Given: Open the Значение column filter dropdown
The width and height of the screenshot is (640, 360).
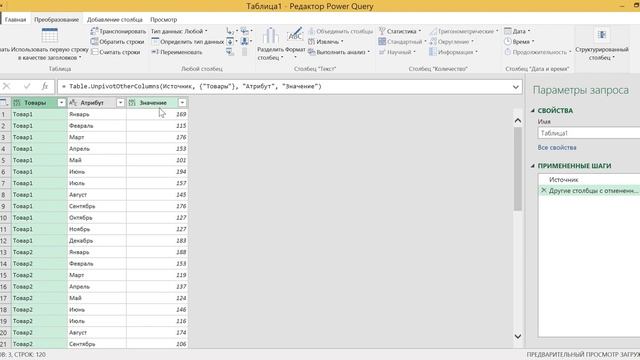Looking at the screenshot, I should coord(182,103).
